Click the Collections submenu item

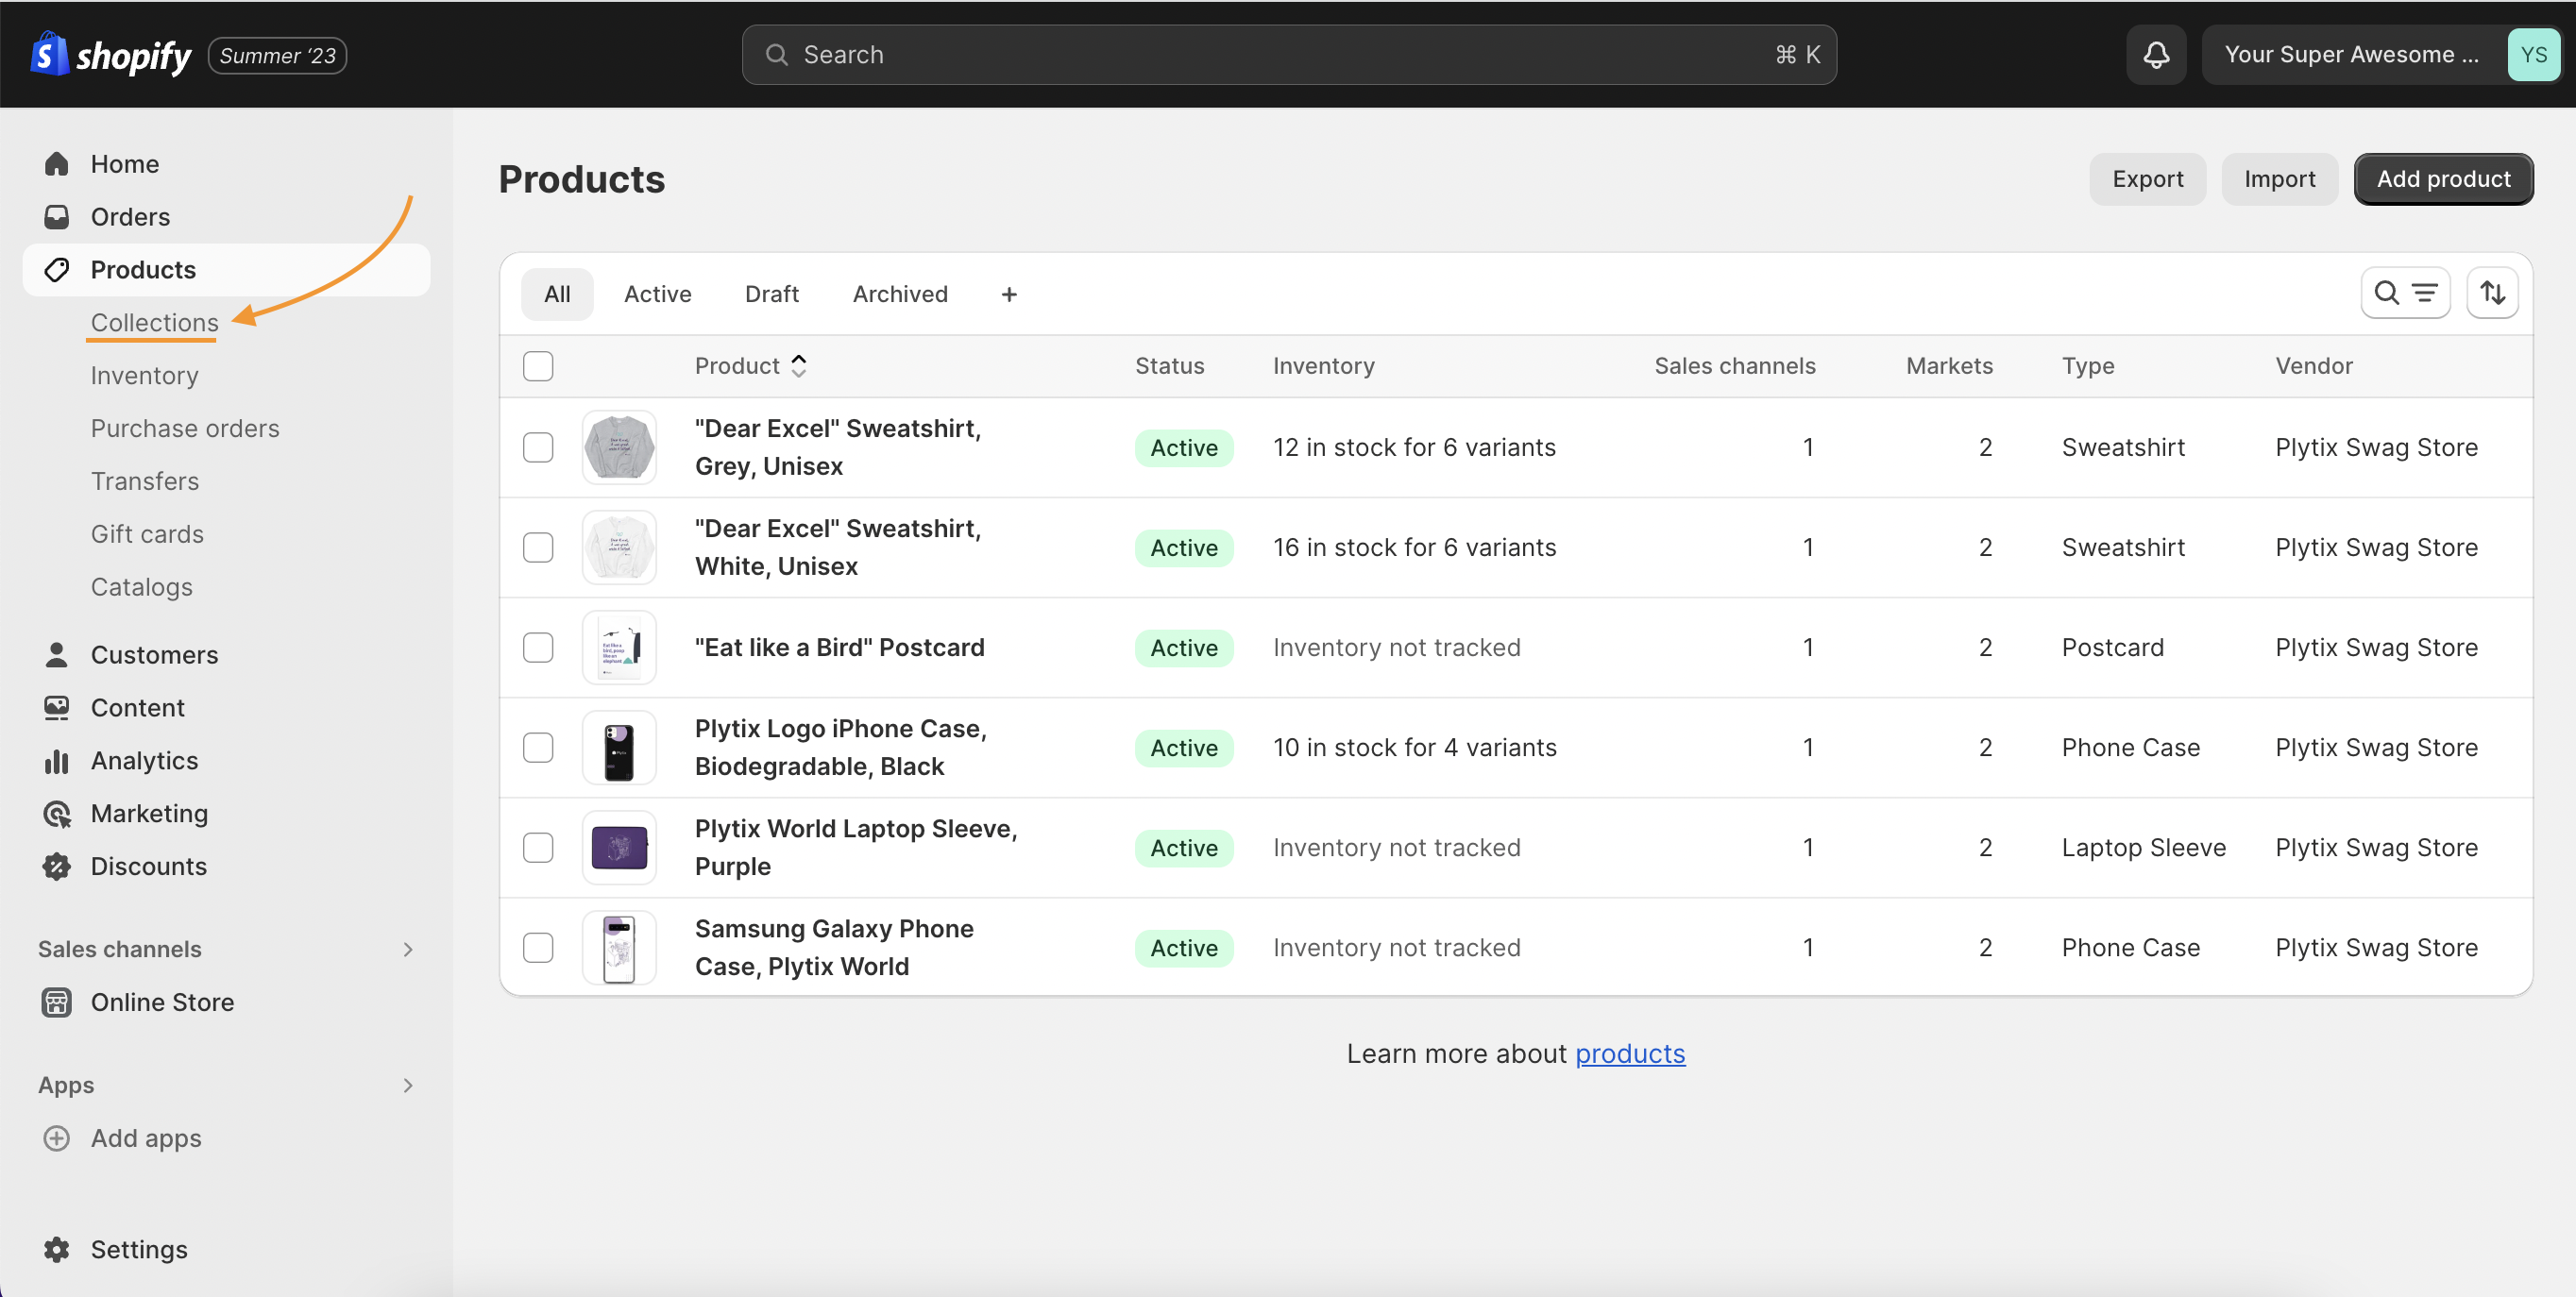tap(156, 321)
